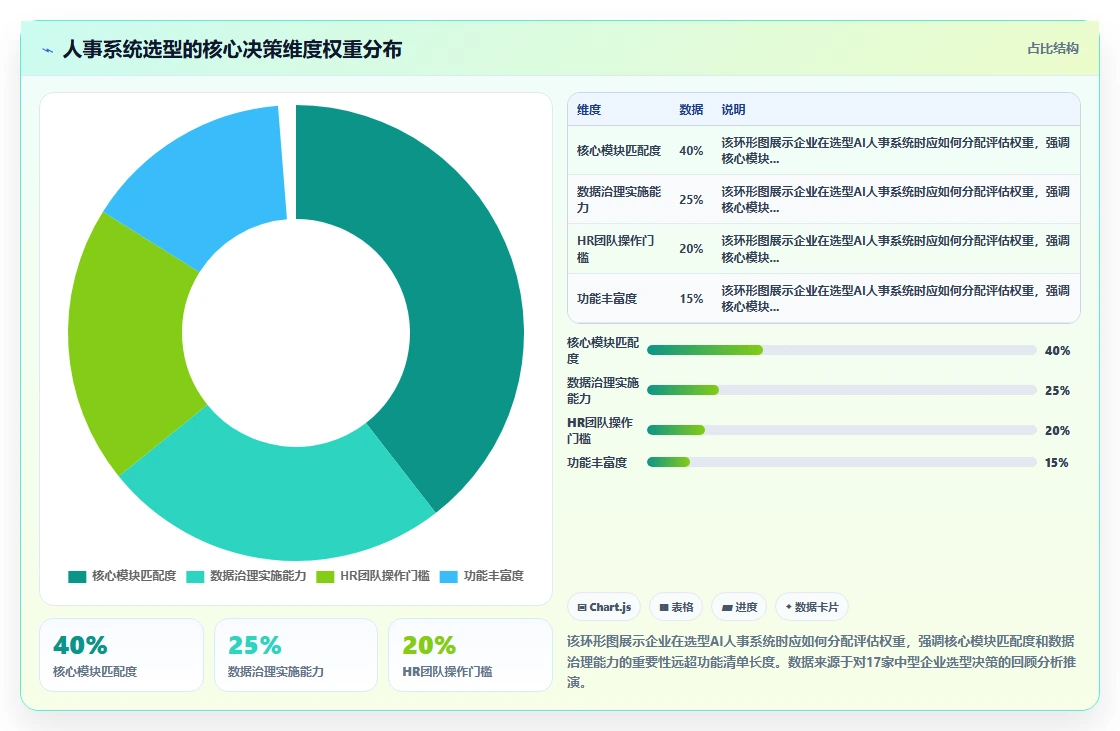The image size is (1120, 731).
Task: Click the 15% value beside 功能丰富度 bar
Action: (x=1056, y=463)
